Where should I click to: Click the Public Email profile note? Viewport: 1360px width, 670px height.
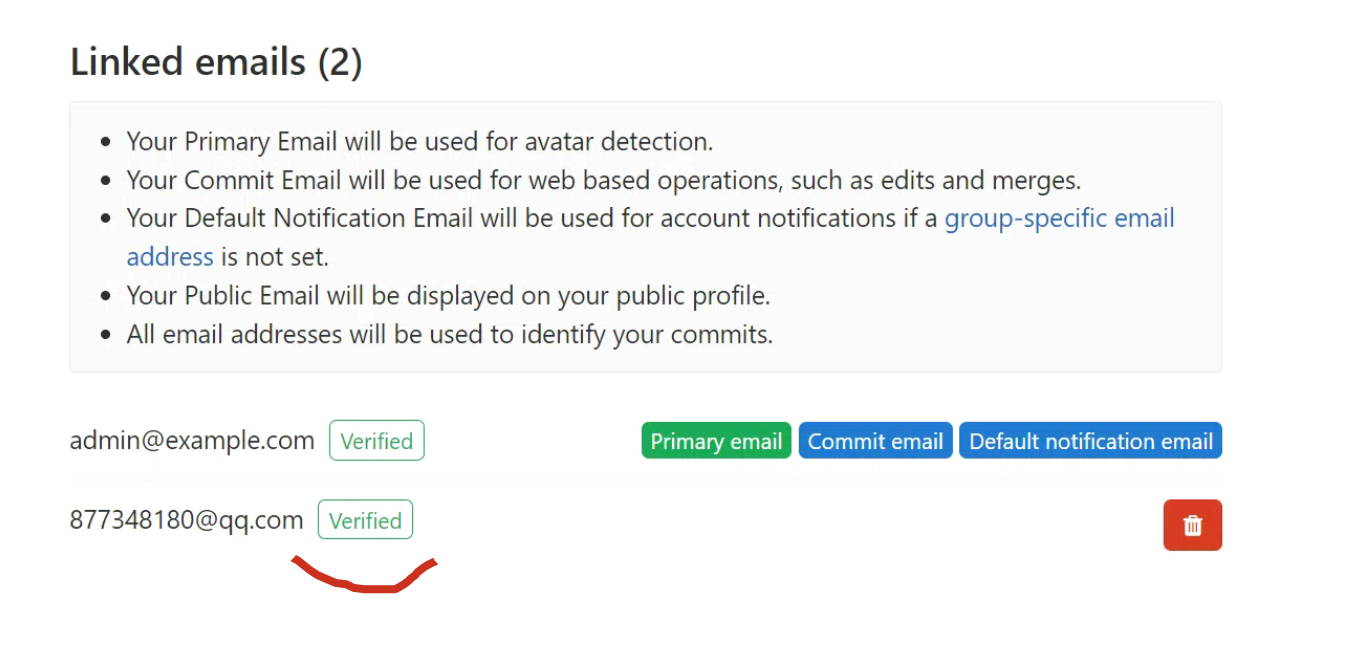[x=448, y=296]
